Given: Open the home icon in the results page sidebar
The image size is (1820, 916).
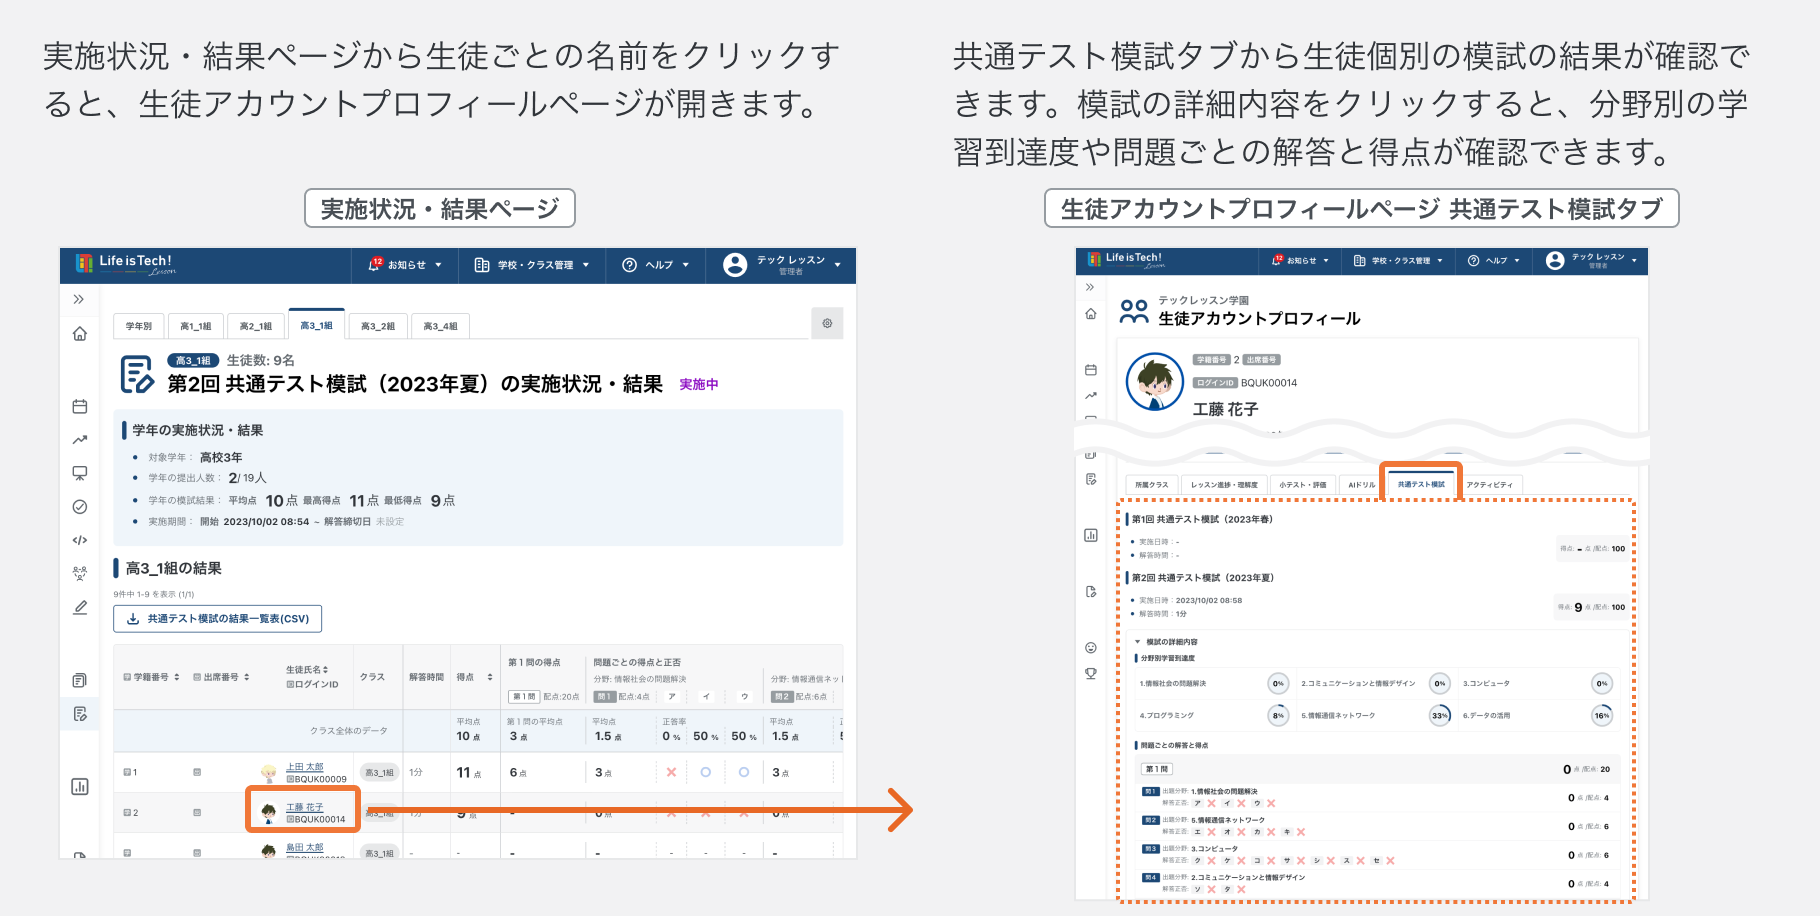Looking at the screenshot, I should pyautogui.click(x=80, y=334).
